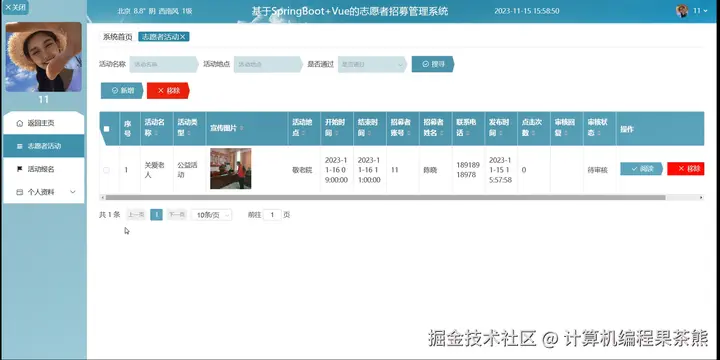Click the red 移除 button in 关爱老人 row
720x360 pixels.
pos(686,169)
